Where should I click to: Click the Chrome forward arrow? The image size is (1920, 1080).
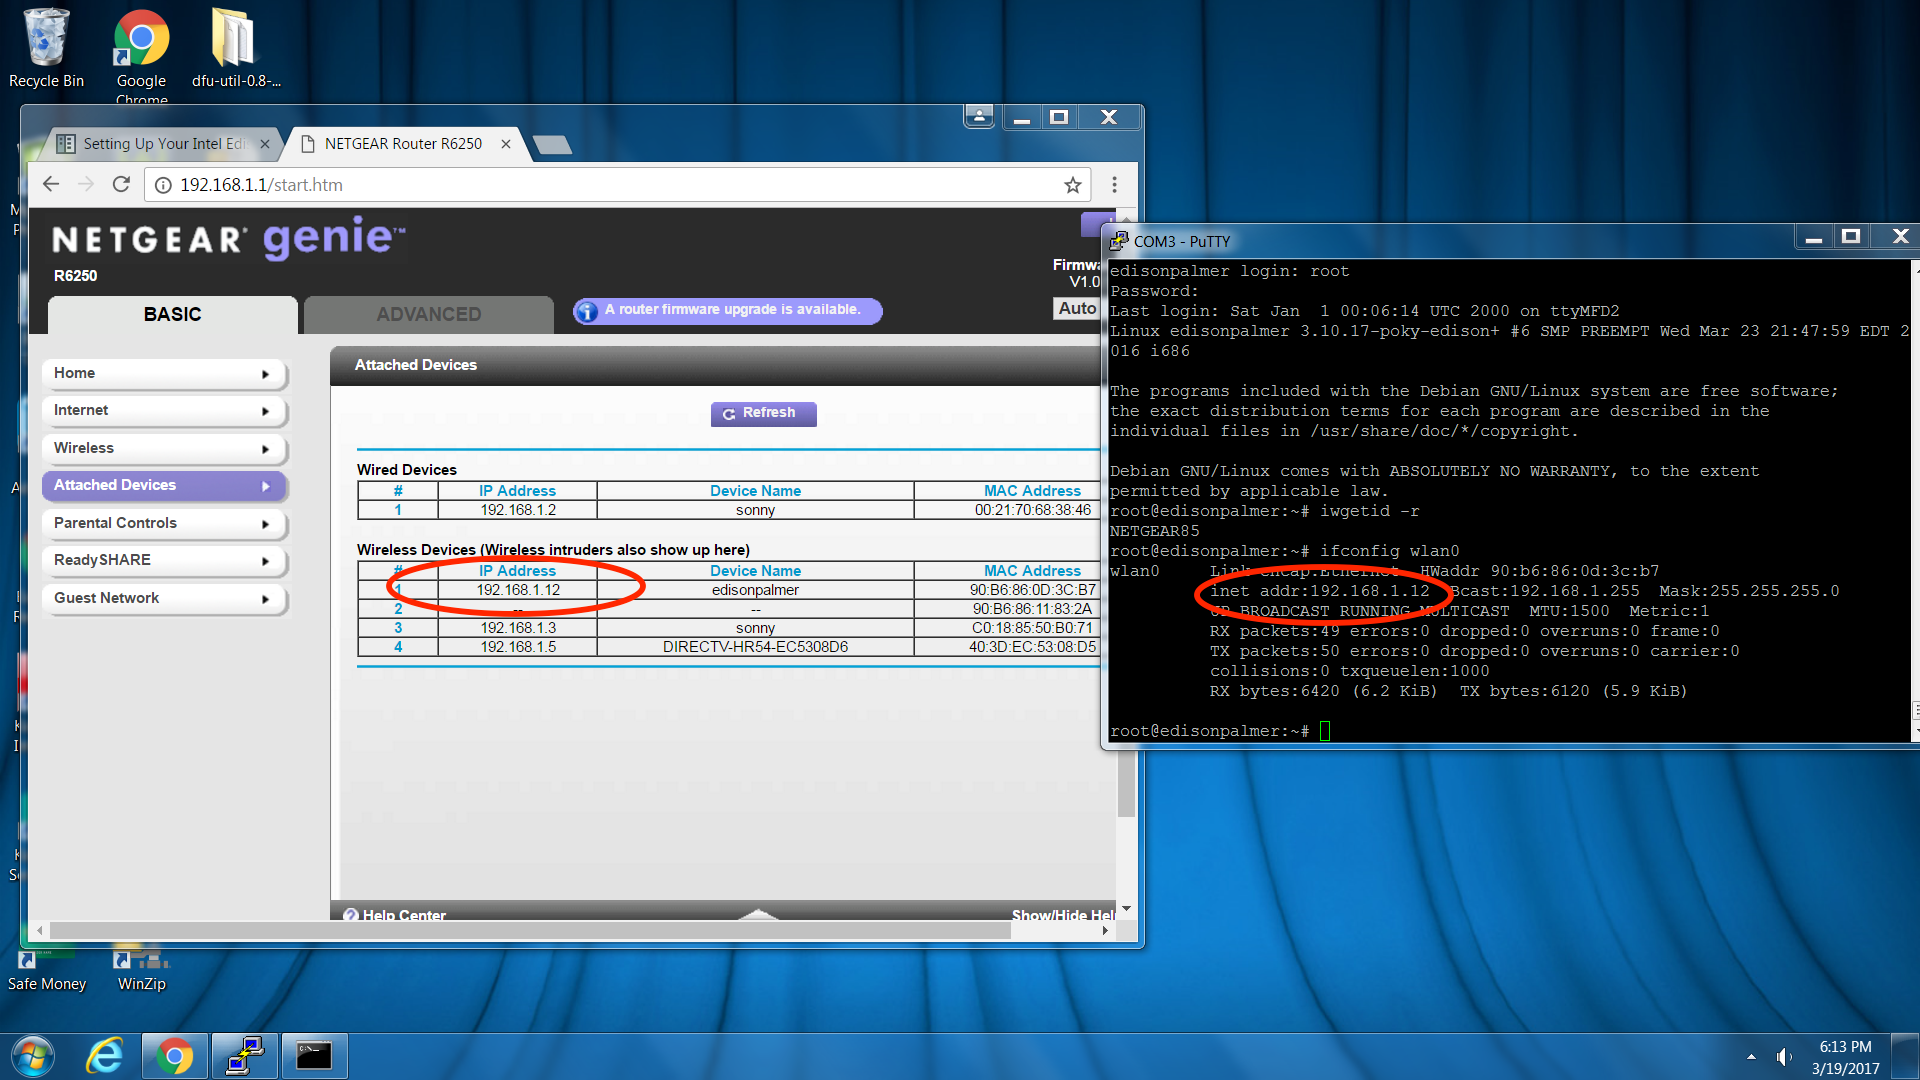tap(86, 185)
